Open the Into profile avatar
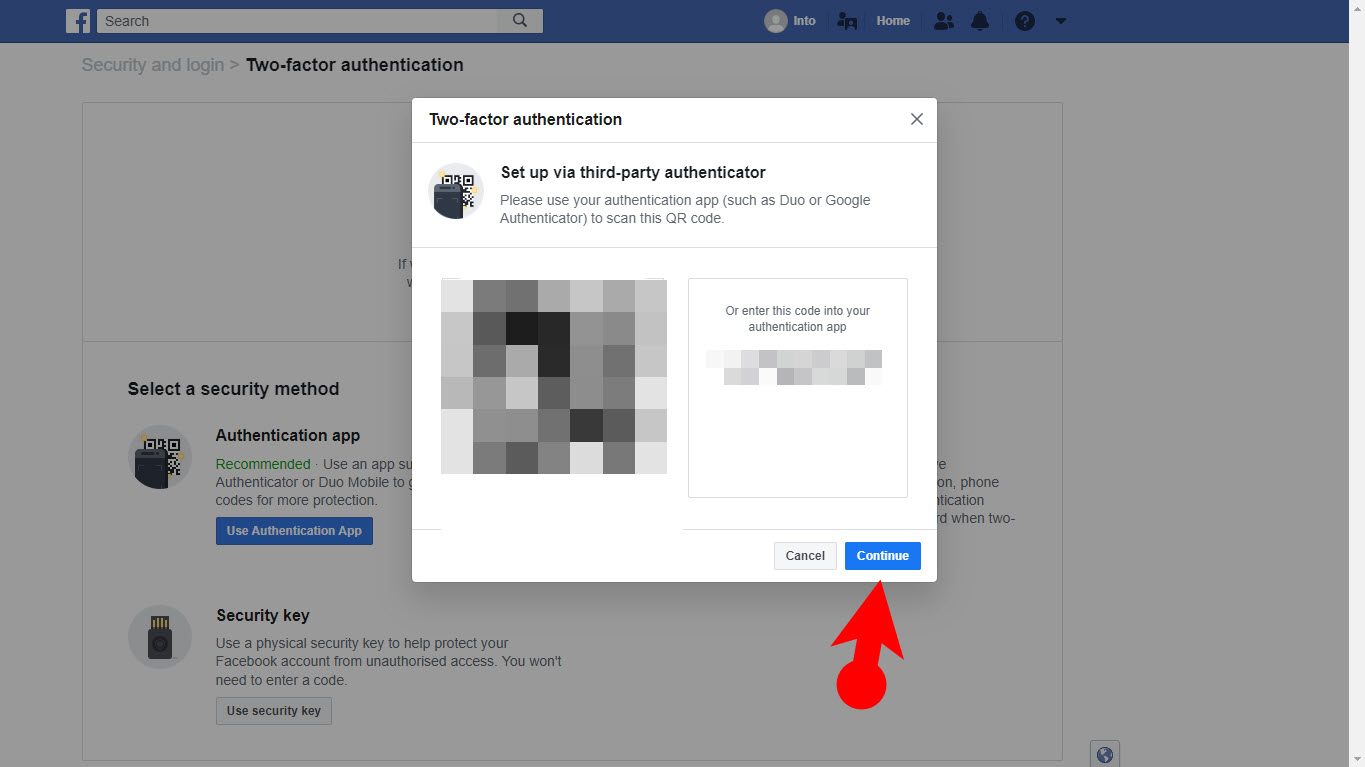Image resolution: width=1365 pixels, height=767 pixels. 776,21
